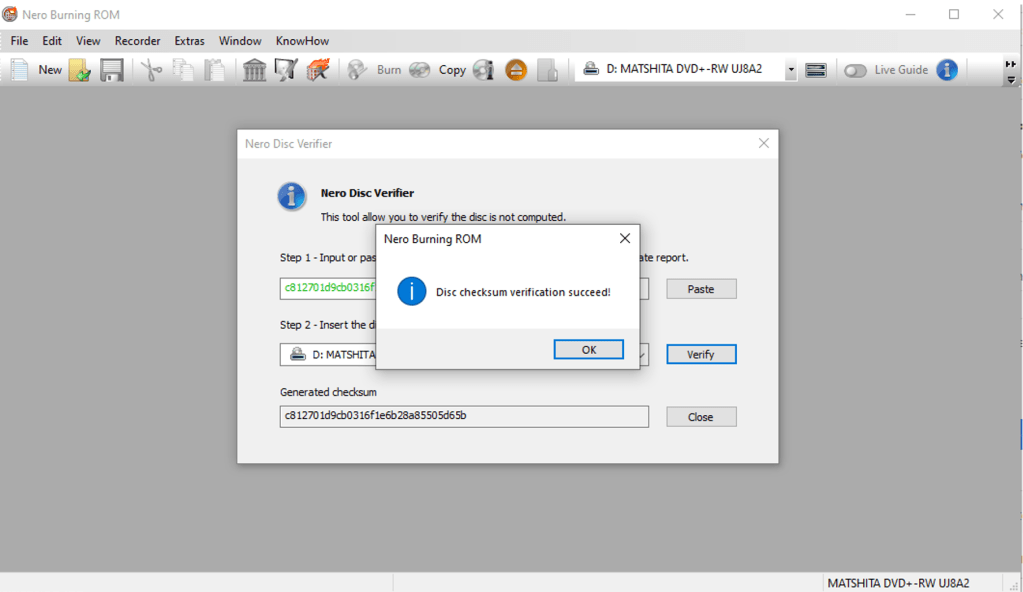Viewport: 1023px width, 592px height.
Task: Click the Paste button
Action: (701, 289)
